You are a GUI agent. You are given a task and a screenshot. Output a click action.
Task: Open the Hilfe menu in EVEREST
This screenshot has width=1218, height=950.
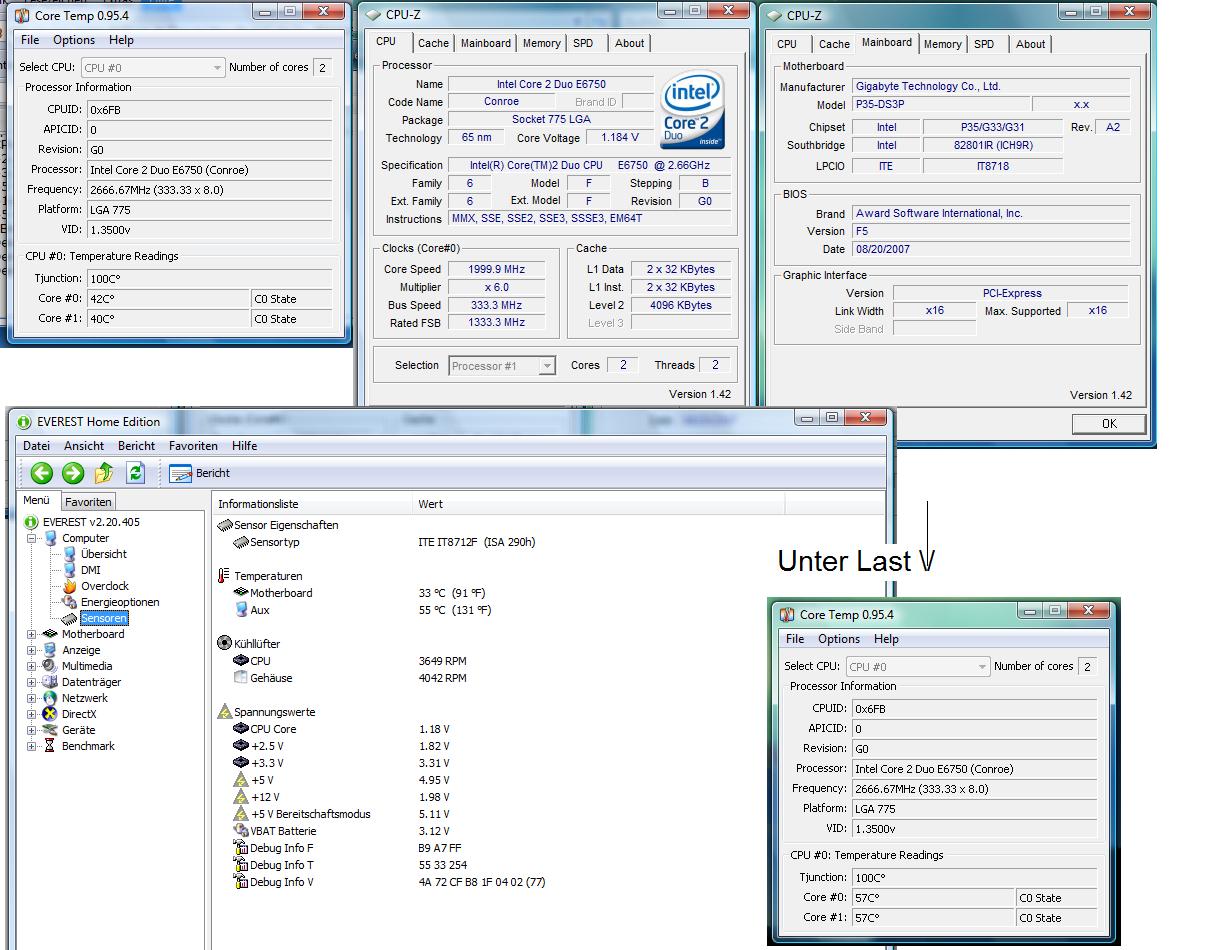(x=244, y=446)
